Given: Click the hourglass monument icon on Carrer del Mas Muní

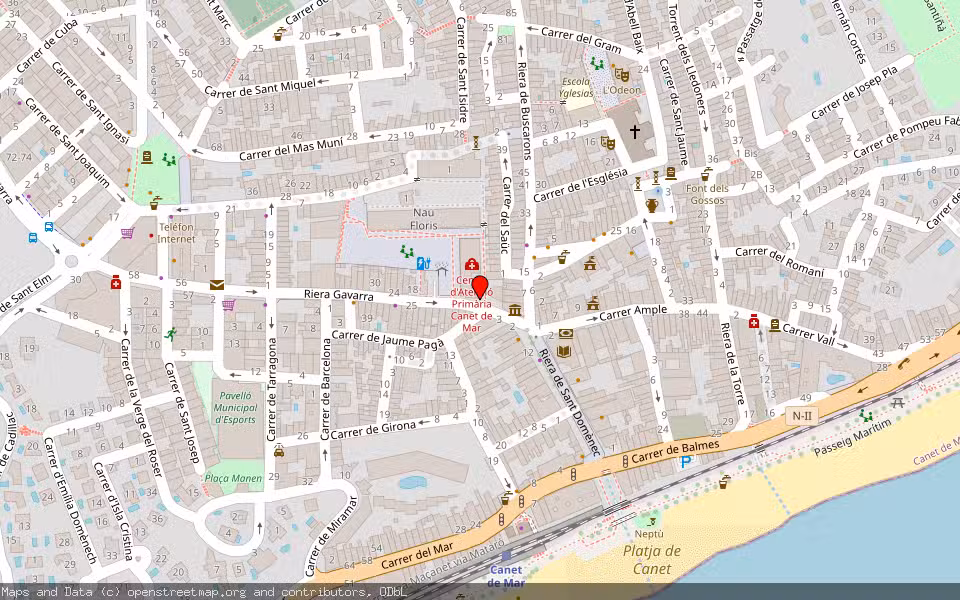Looking at the screenshot, I should [x=476, y=143].
